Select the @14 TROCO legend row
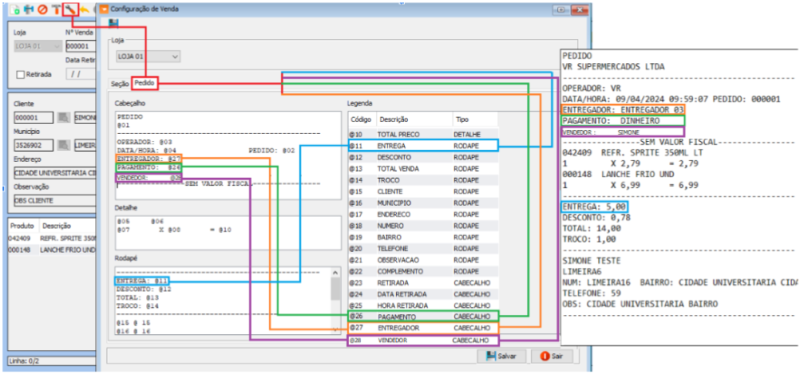Viewport: 800px width, 374px height. [x=423, y=180]
